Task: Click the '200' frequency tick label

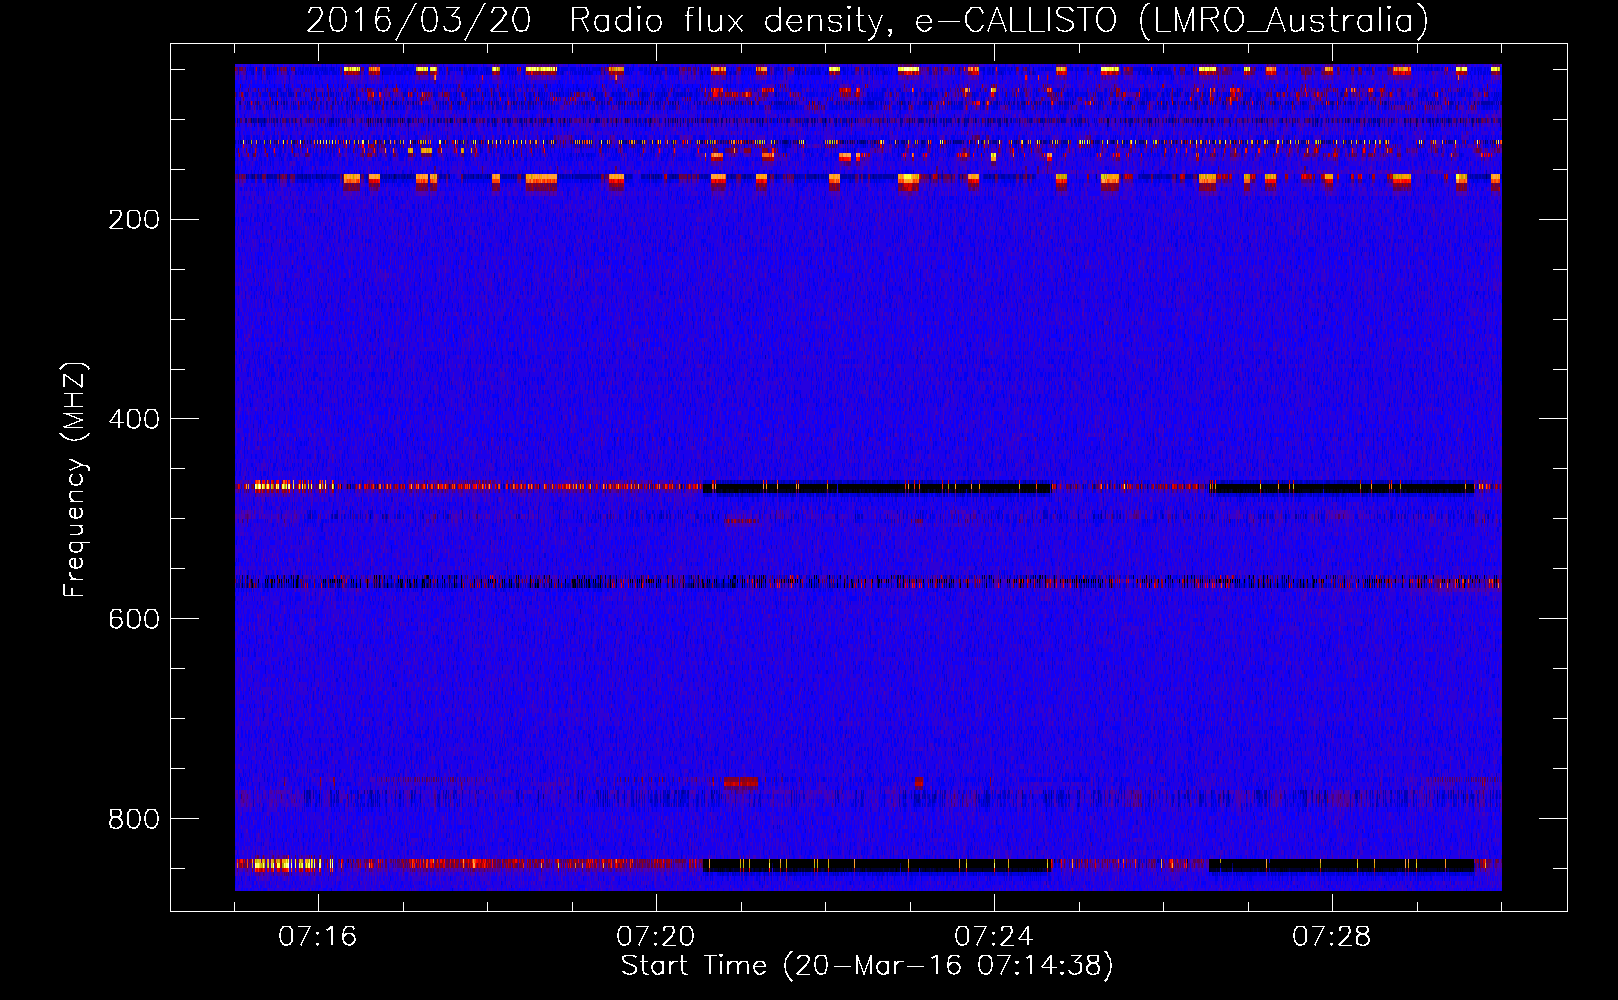Action: [134, 220]
